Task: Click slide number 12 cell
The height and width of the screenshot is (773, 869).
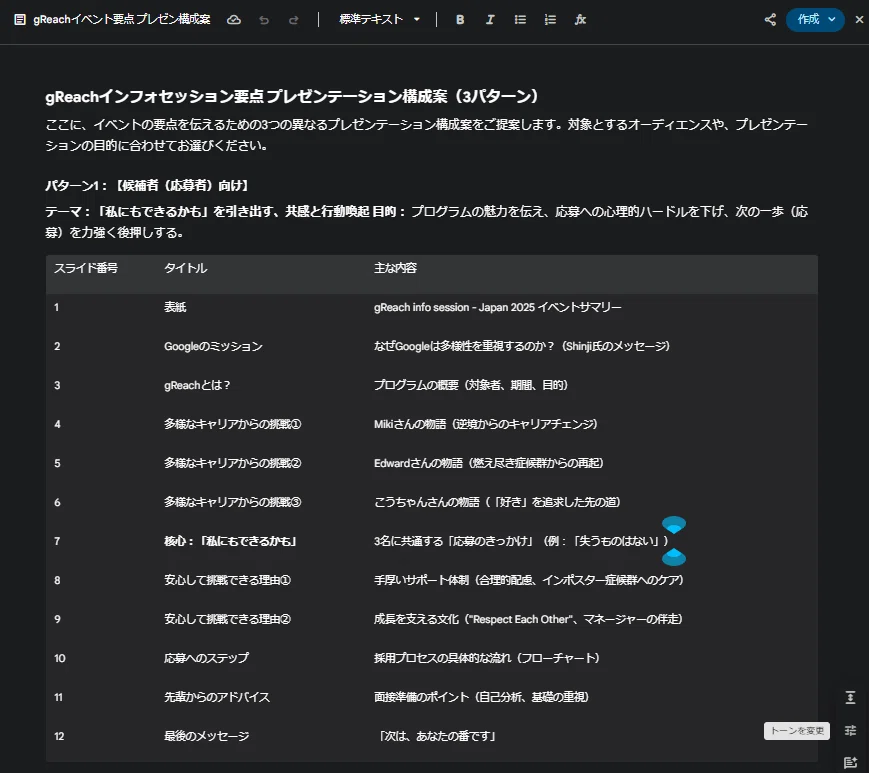Action: (59, 736)
